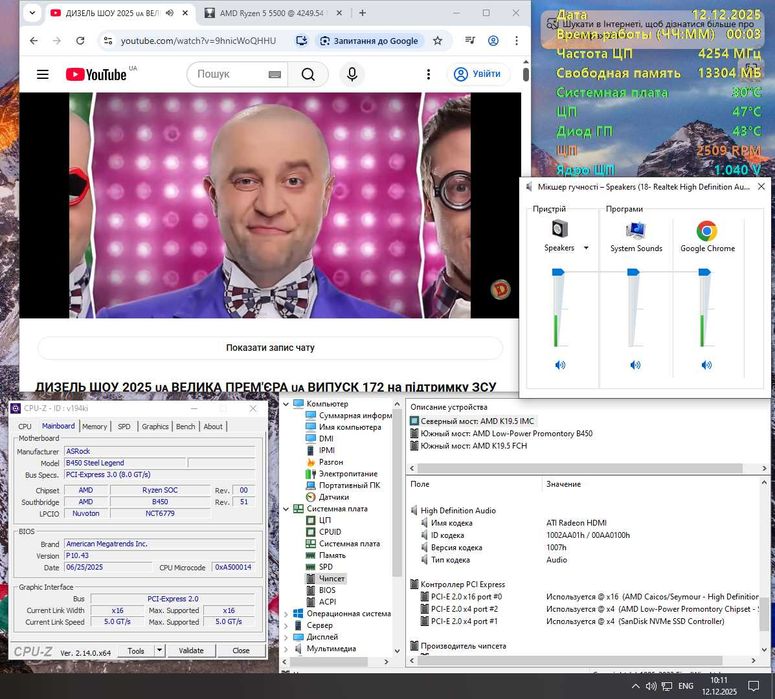Open the Graphics tab in CPU-Z
The width and height of the screenshot is (775, 699).
point(155,426)
